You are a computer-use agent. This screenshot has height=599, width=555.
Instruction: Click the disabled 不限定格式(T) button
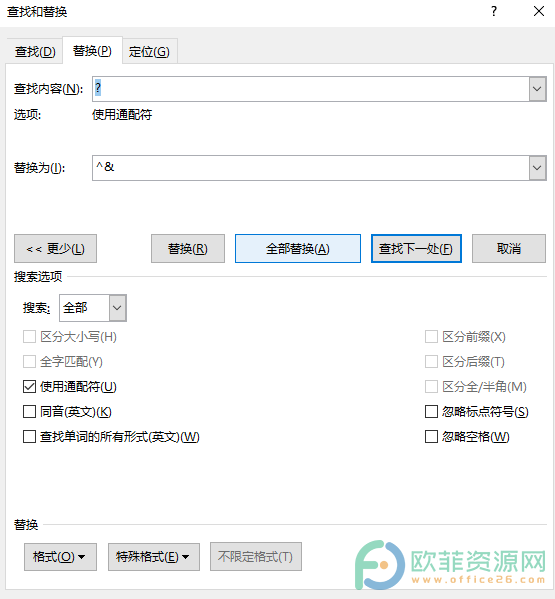tap(256, 557)
